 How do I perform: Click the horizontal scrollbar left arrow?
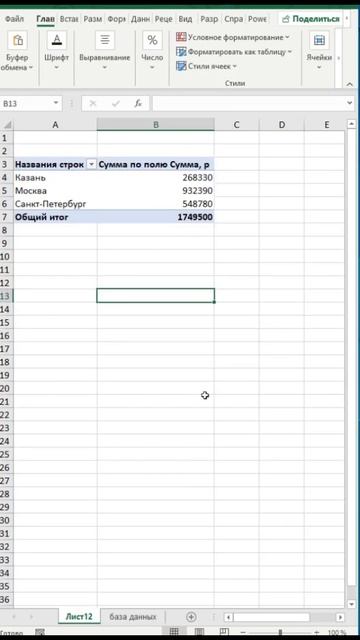(229, 617)
